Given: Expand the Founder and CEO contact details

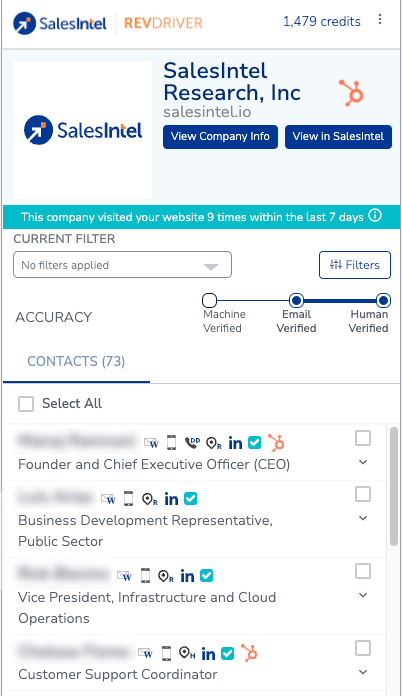Looking at the screenshot, I should (363, 463).
